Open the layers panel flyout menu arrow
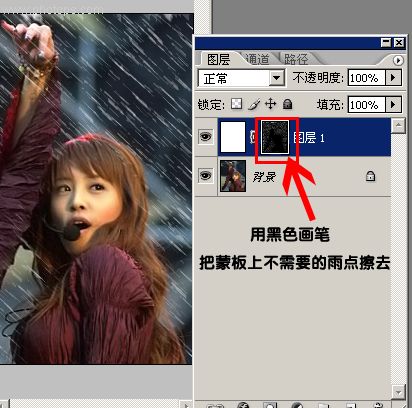 click(x=398, y=60)
